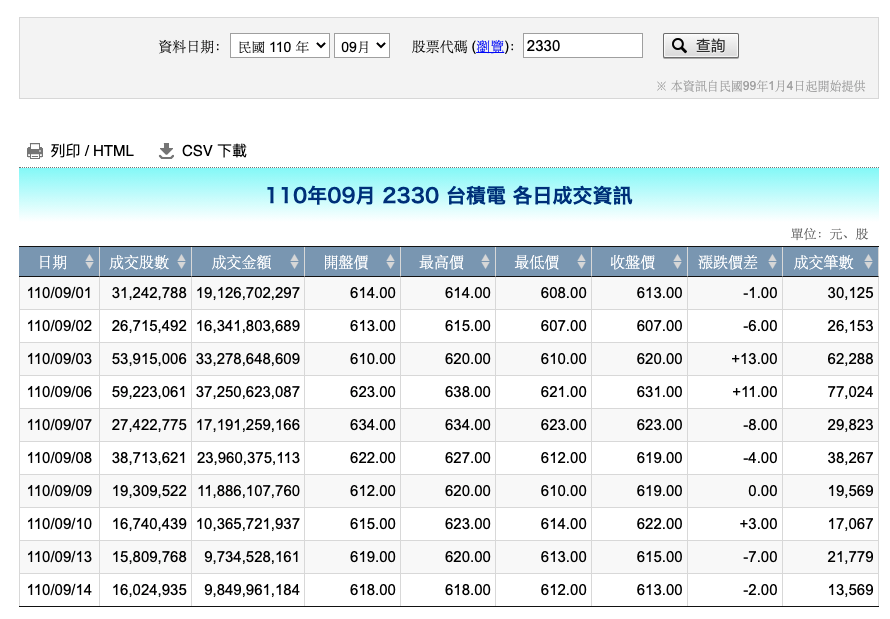Select date cell 110/09/02
890x619 pixels.
pyautogui.click(x=59, y=326)
